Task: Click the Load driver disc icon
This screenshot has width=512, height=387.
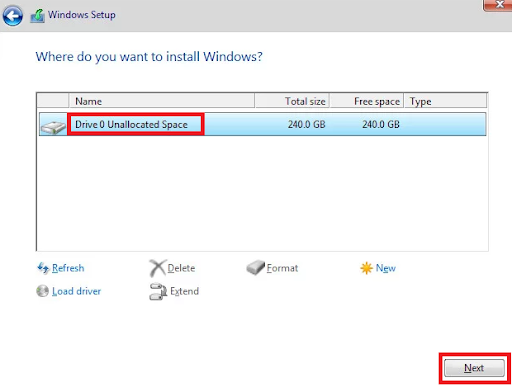Action: [x=42, y=291]
